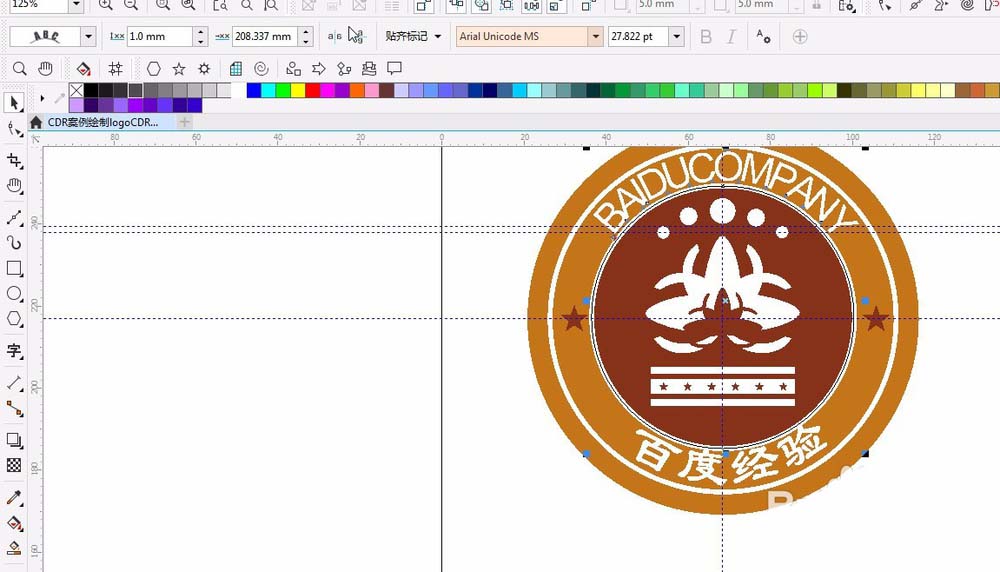Increase the 208.337 mm offset spinner
This screenshot has width=1000, height=572.
pos(306,32)
